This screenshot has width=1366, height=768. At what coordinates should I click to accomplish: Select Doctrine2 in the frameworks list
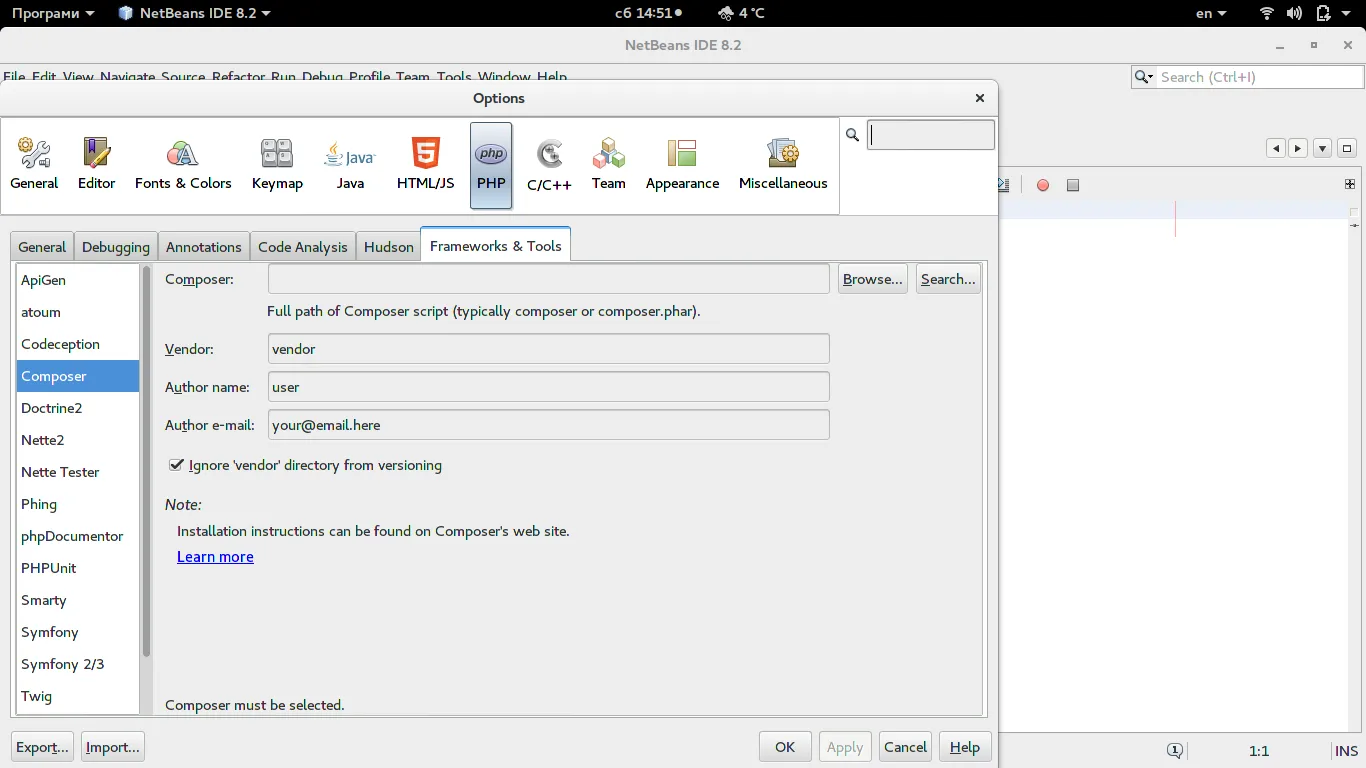point(78,408)
